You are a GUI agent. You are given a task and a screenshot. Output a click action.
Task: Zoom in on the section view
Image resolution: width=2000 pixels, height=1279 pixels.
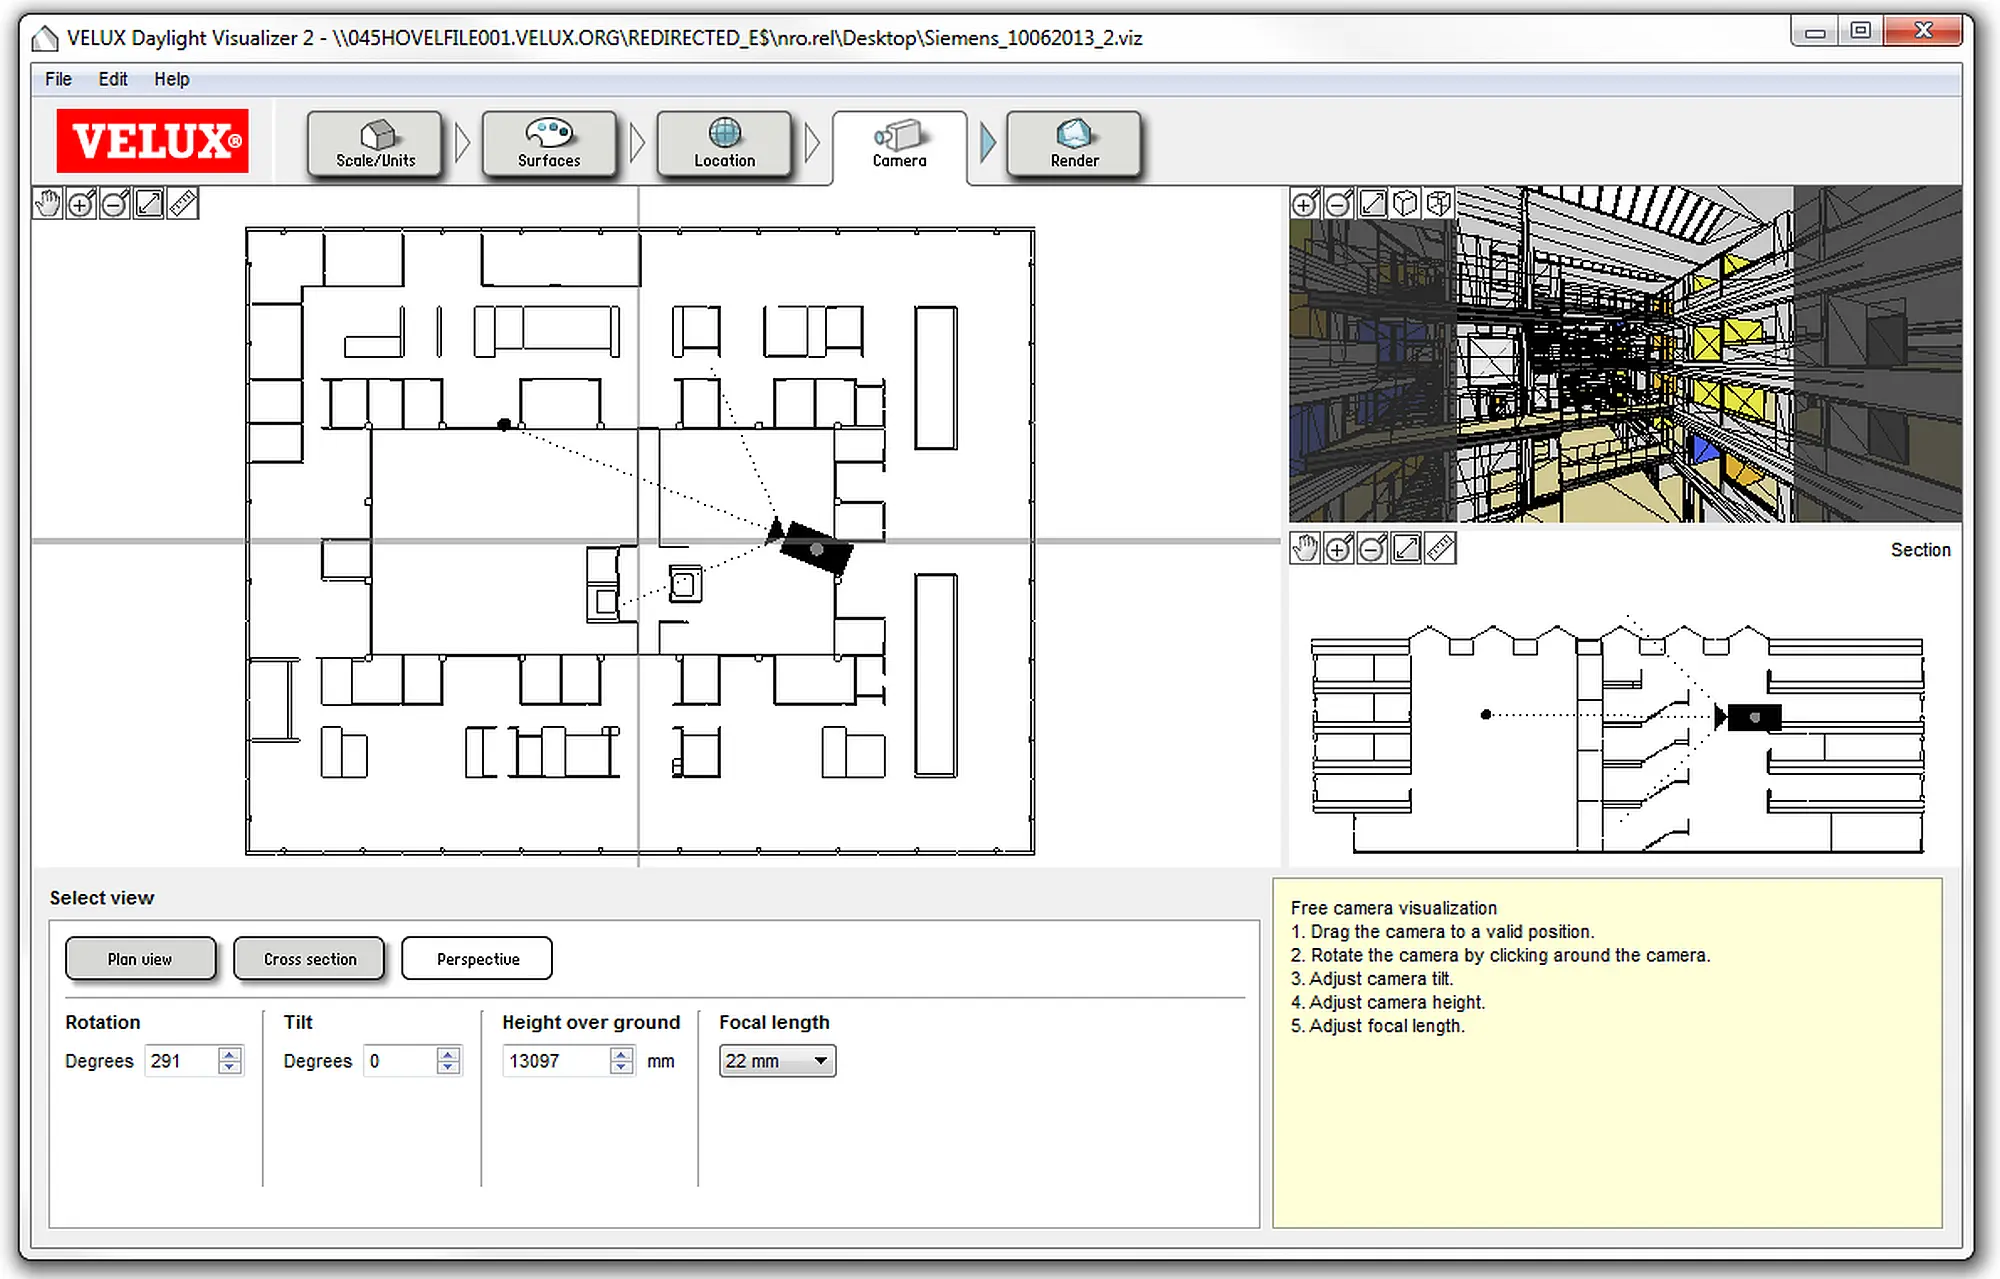pyautogui.click(x=1339, y=548)
